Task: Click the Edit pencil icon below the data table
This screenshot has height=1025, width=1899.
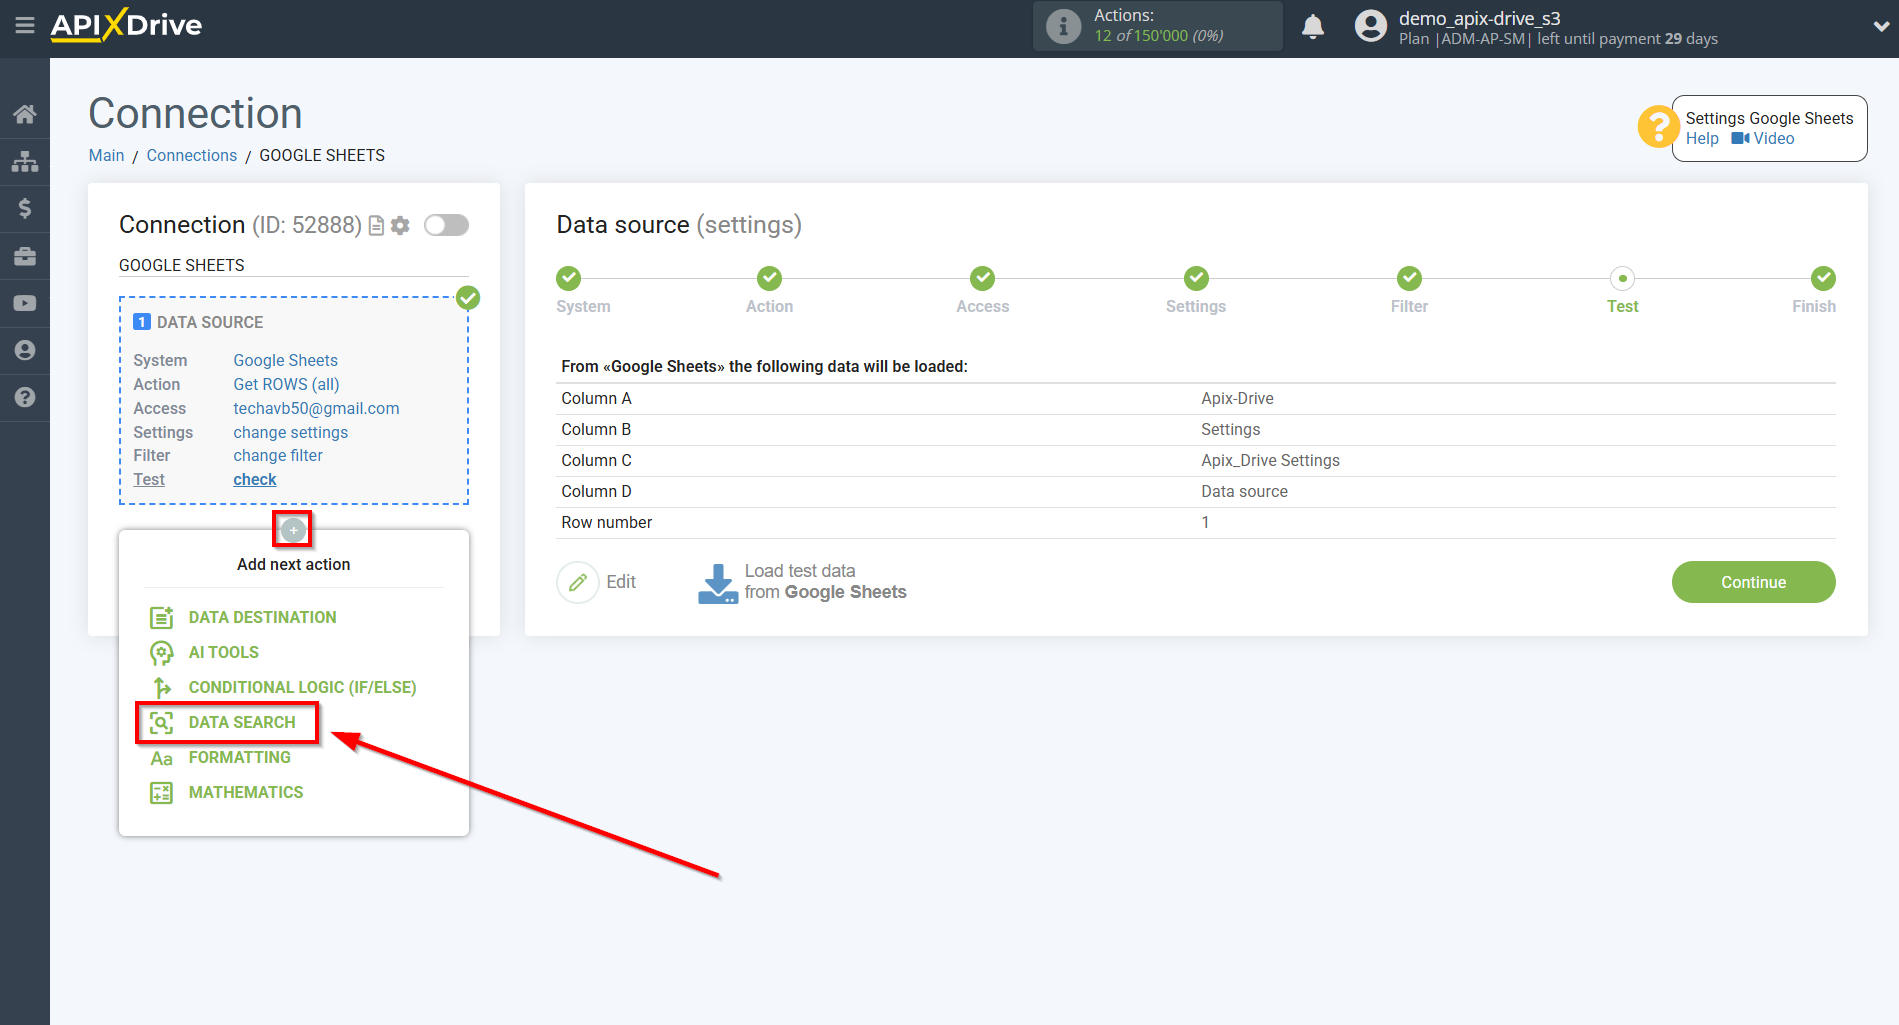Action: click(x=578, y=581)
